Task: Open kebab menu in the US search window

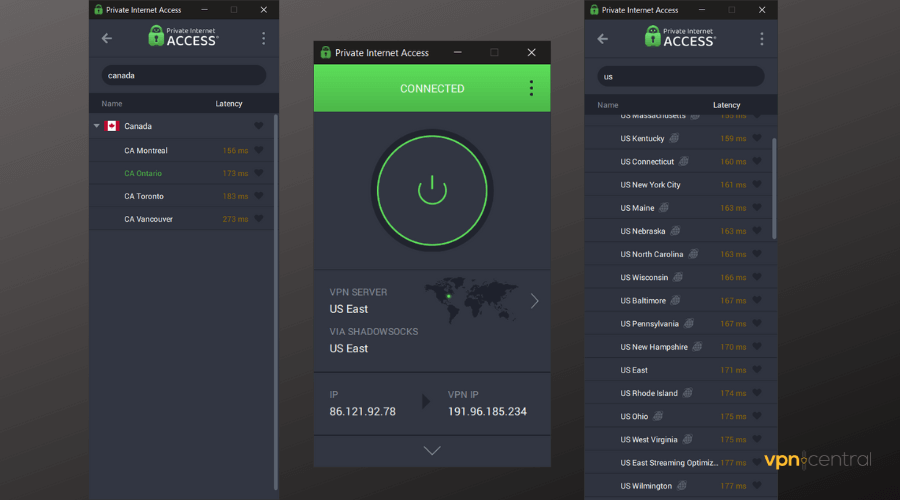Action: coord(760,39)
